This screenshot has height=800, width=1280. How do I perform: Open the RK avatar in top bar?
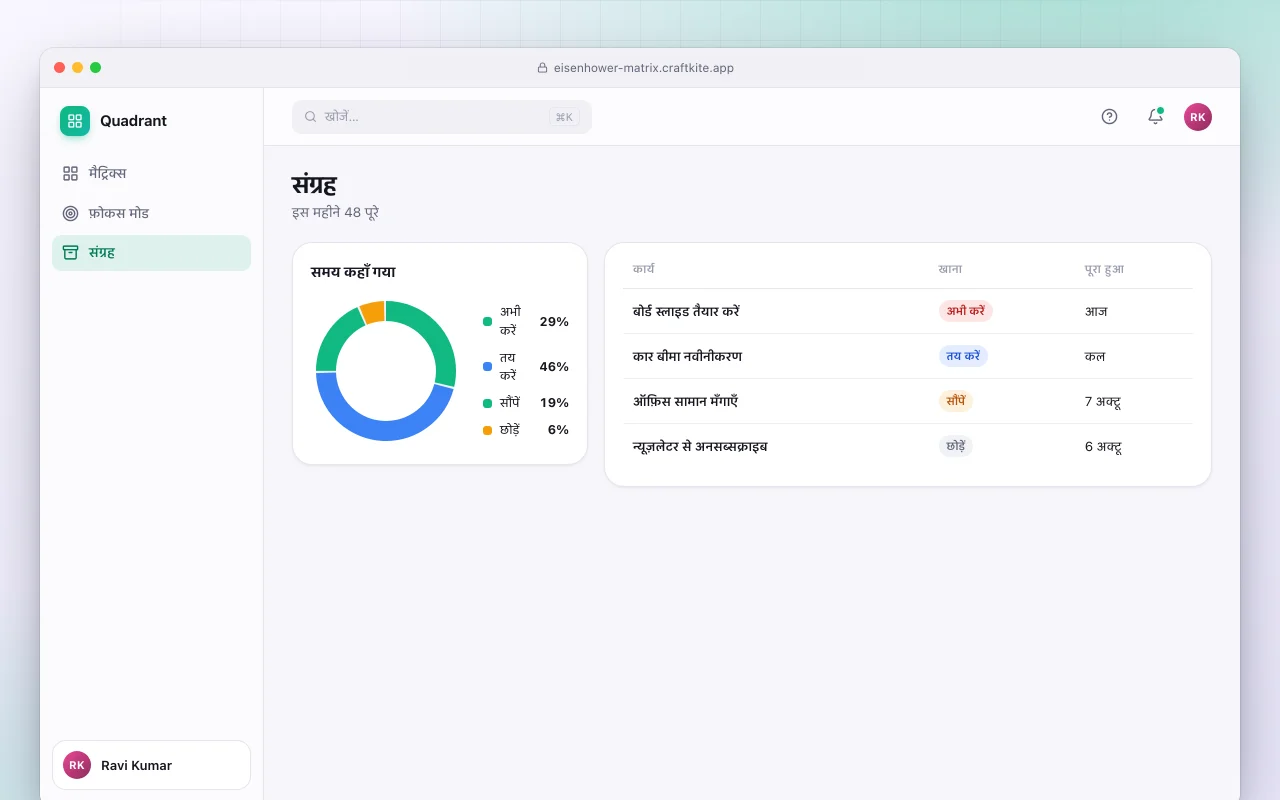(1198, 117)
